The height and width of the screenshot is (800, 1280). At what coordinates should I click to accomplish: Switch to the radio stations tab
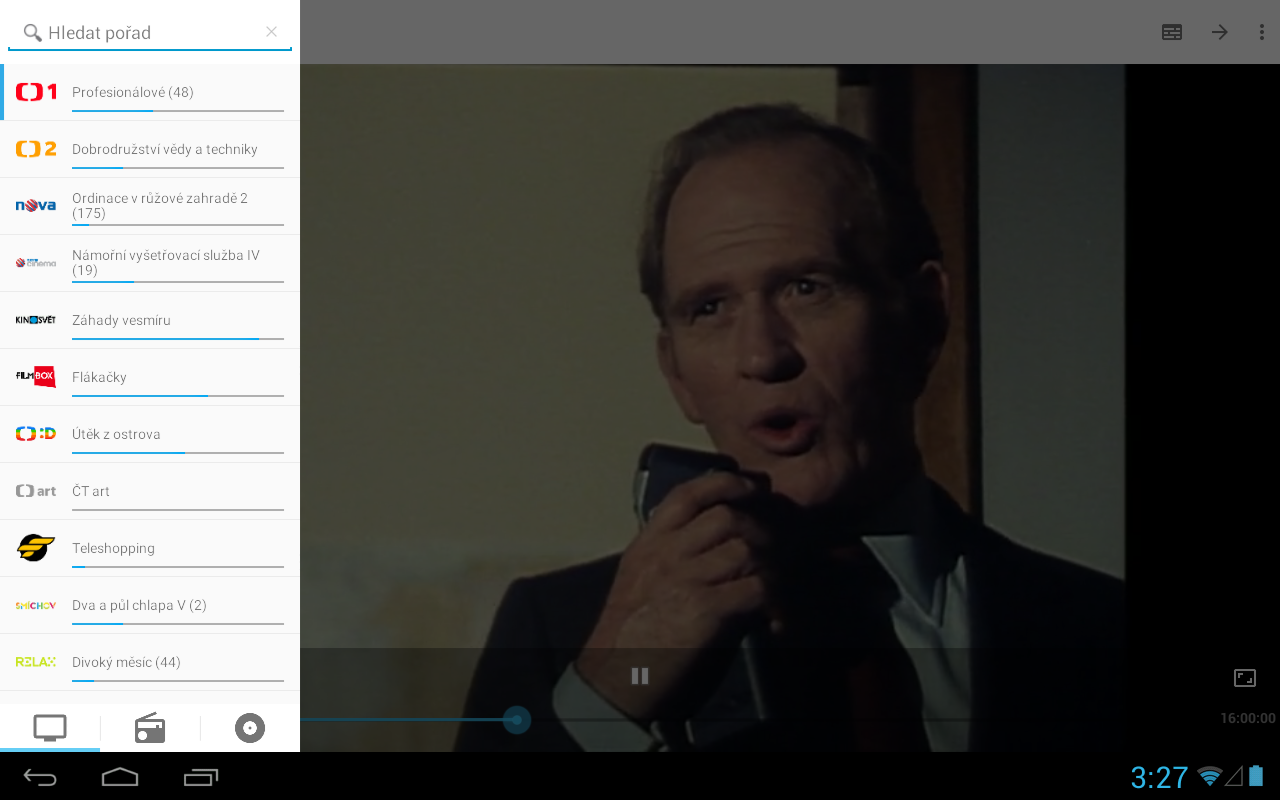pyautogui.click(x=150, y=728)
